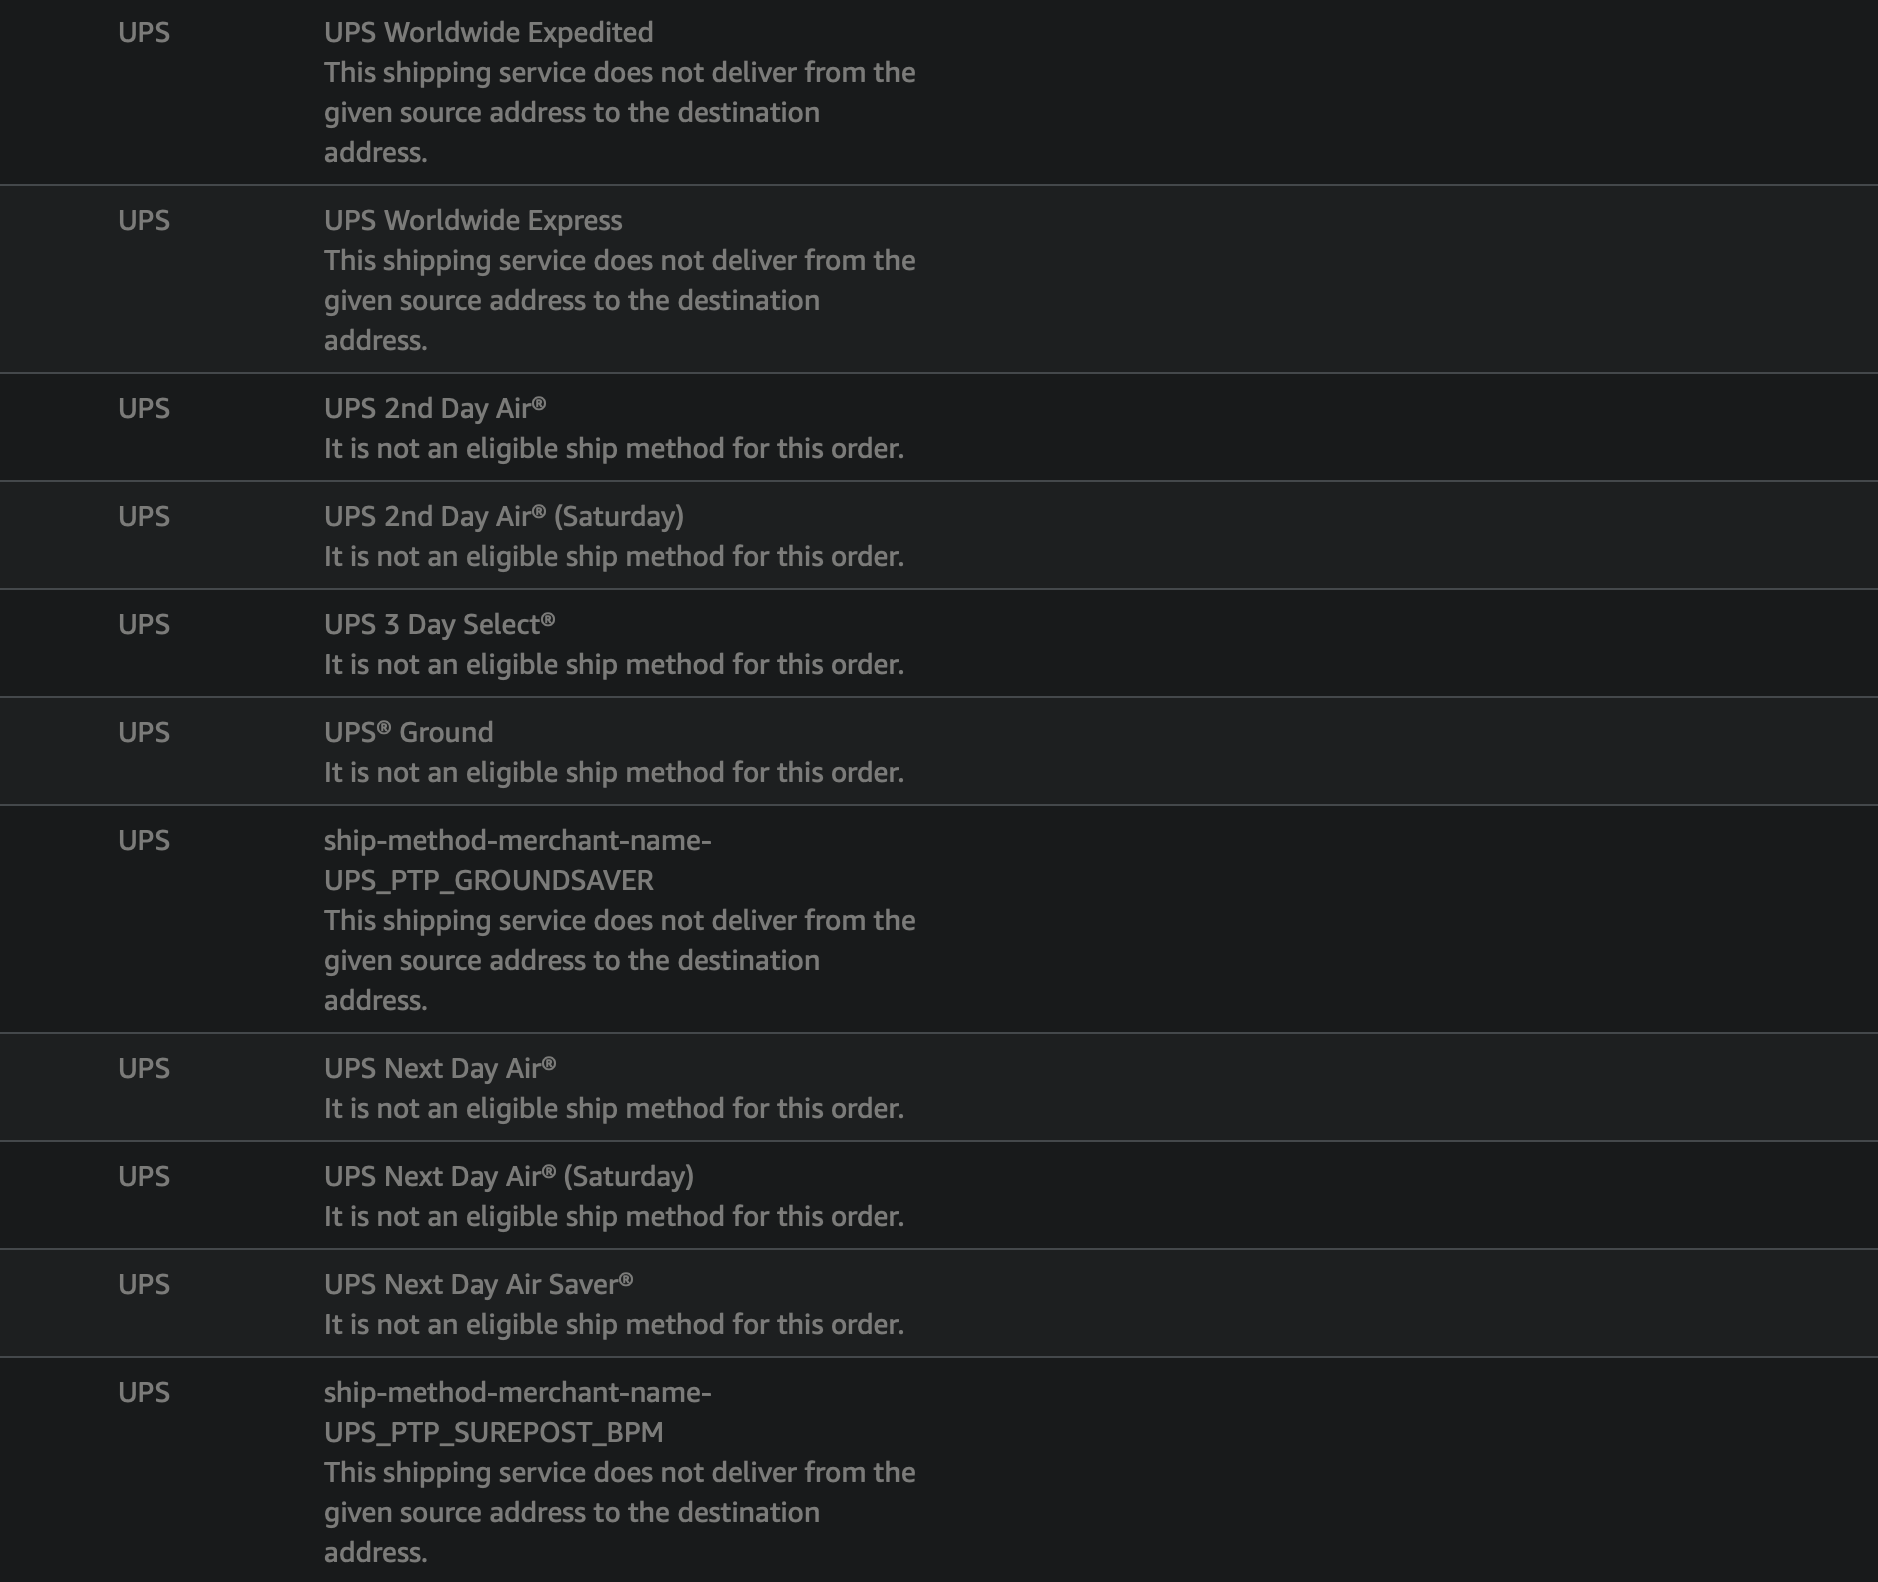Select the UPS 3 Day Select® service name
This screenshot has height=1582, width=1878.
[439, 625]
